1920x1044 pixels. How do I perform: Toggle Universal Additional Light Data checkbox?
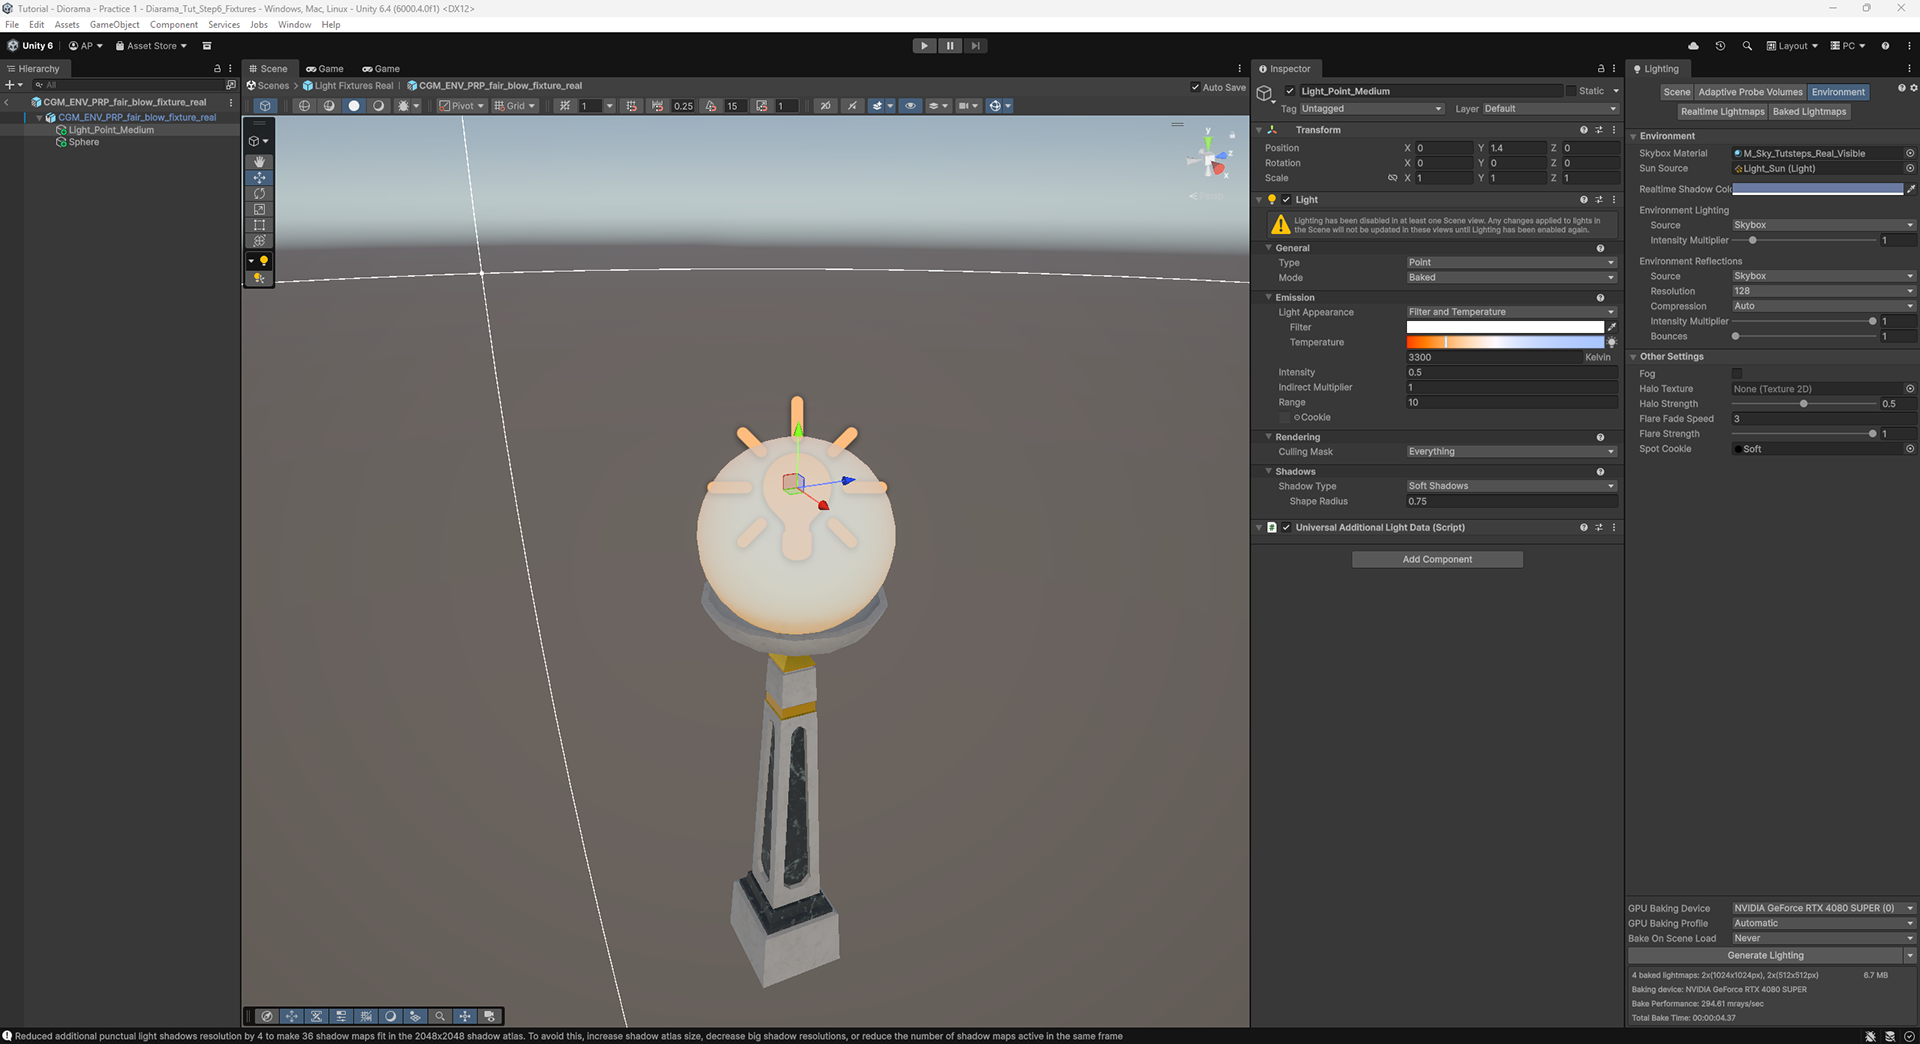(x=1287, y=528)
